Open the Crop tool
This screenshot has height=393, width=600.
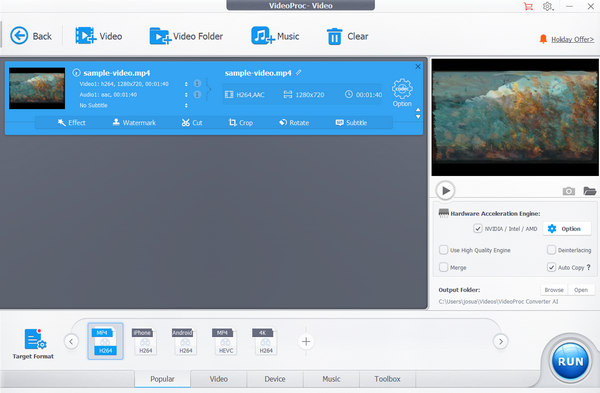(241, 122)
